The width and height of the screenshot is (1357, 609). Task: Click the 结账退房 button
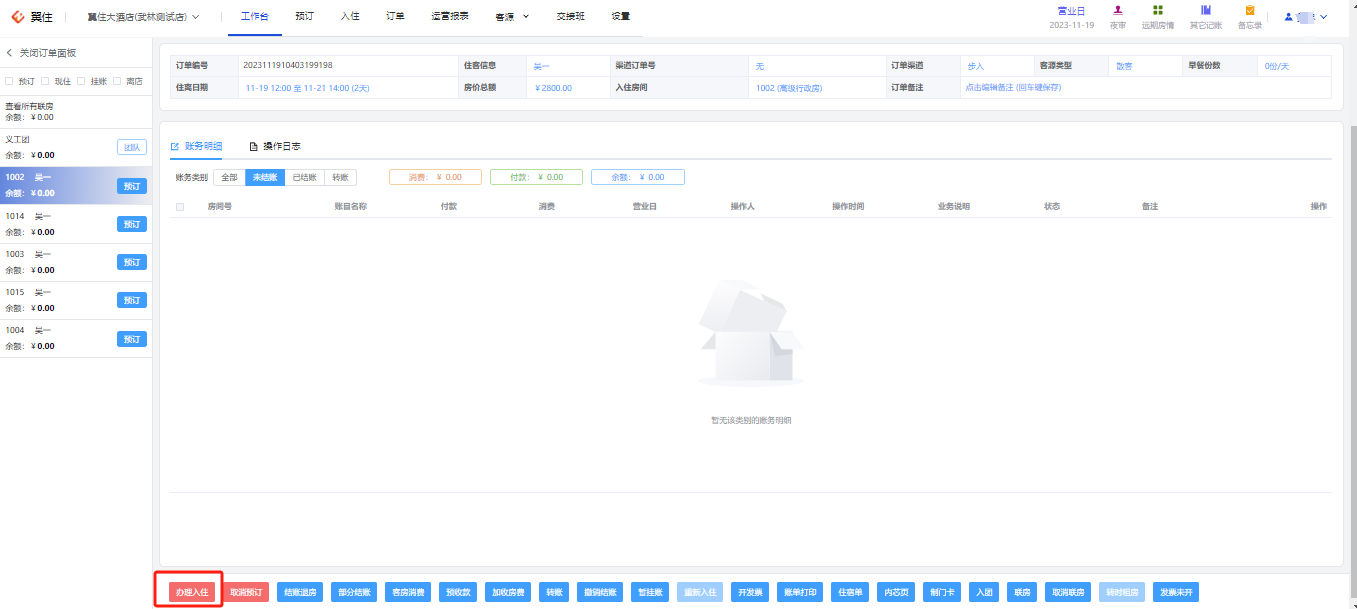300,592
